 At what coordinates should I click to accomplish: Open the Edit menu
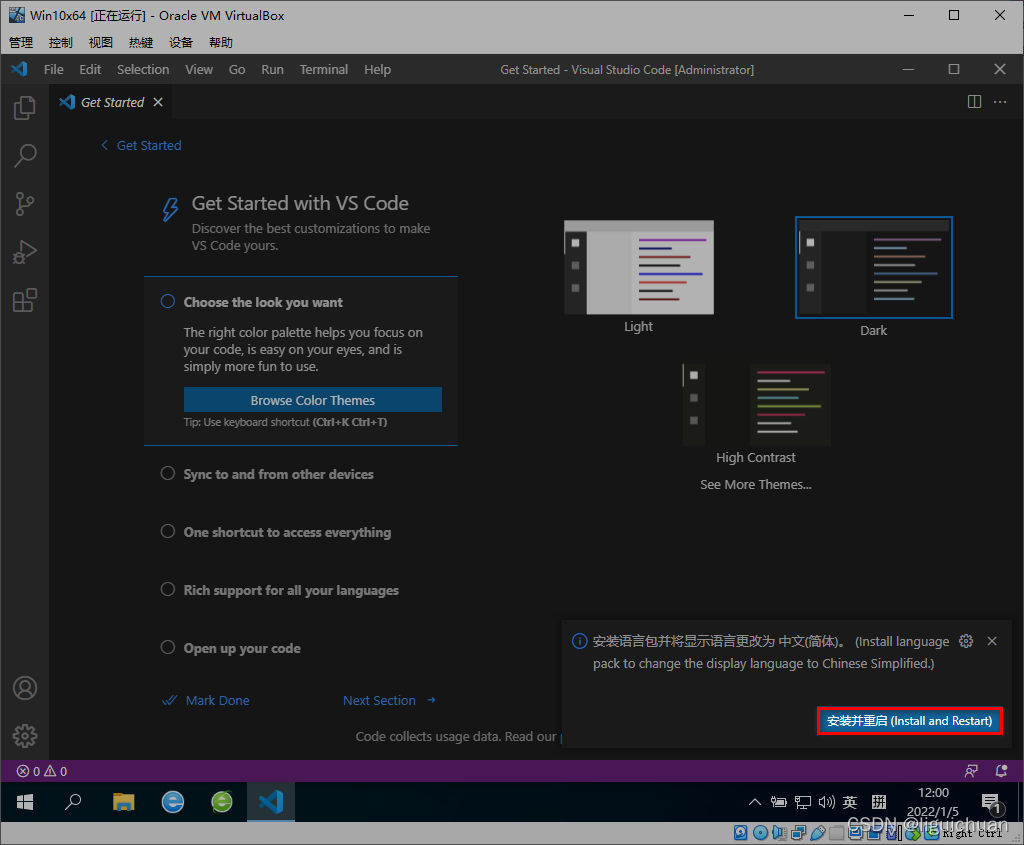[x=90, y=69]
